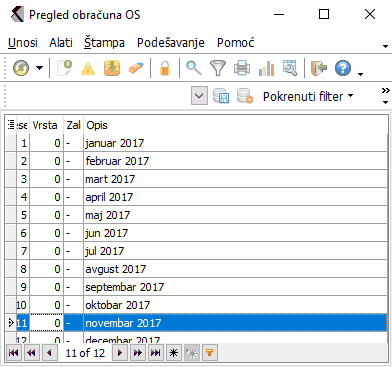Toggle the orange filter button in navigator

click(209, 353)
